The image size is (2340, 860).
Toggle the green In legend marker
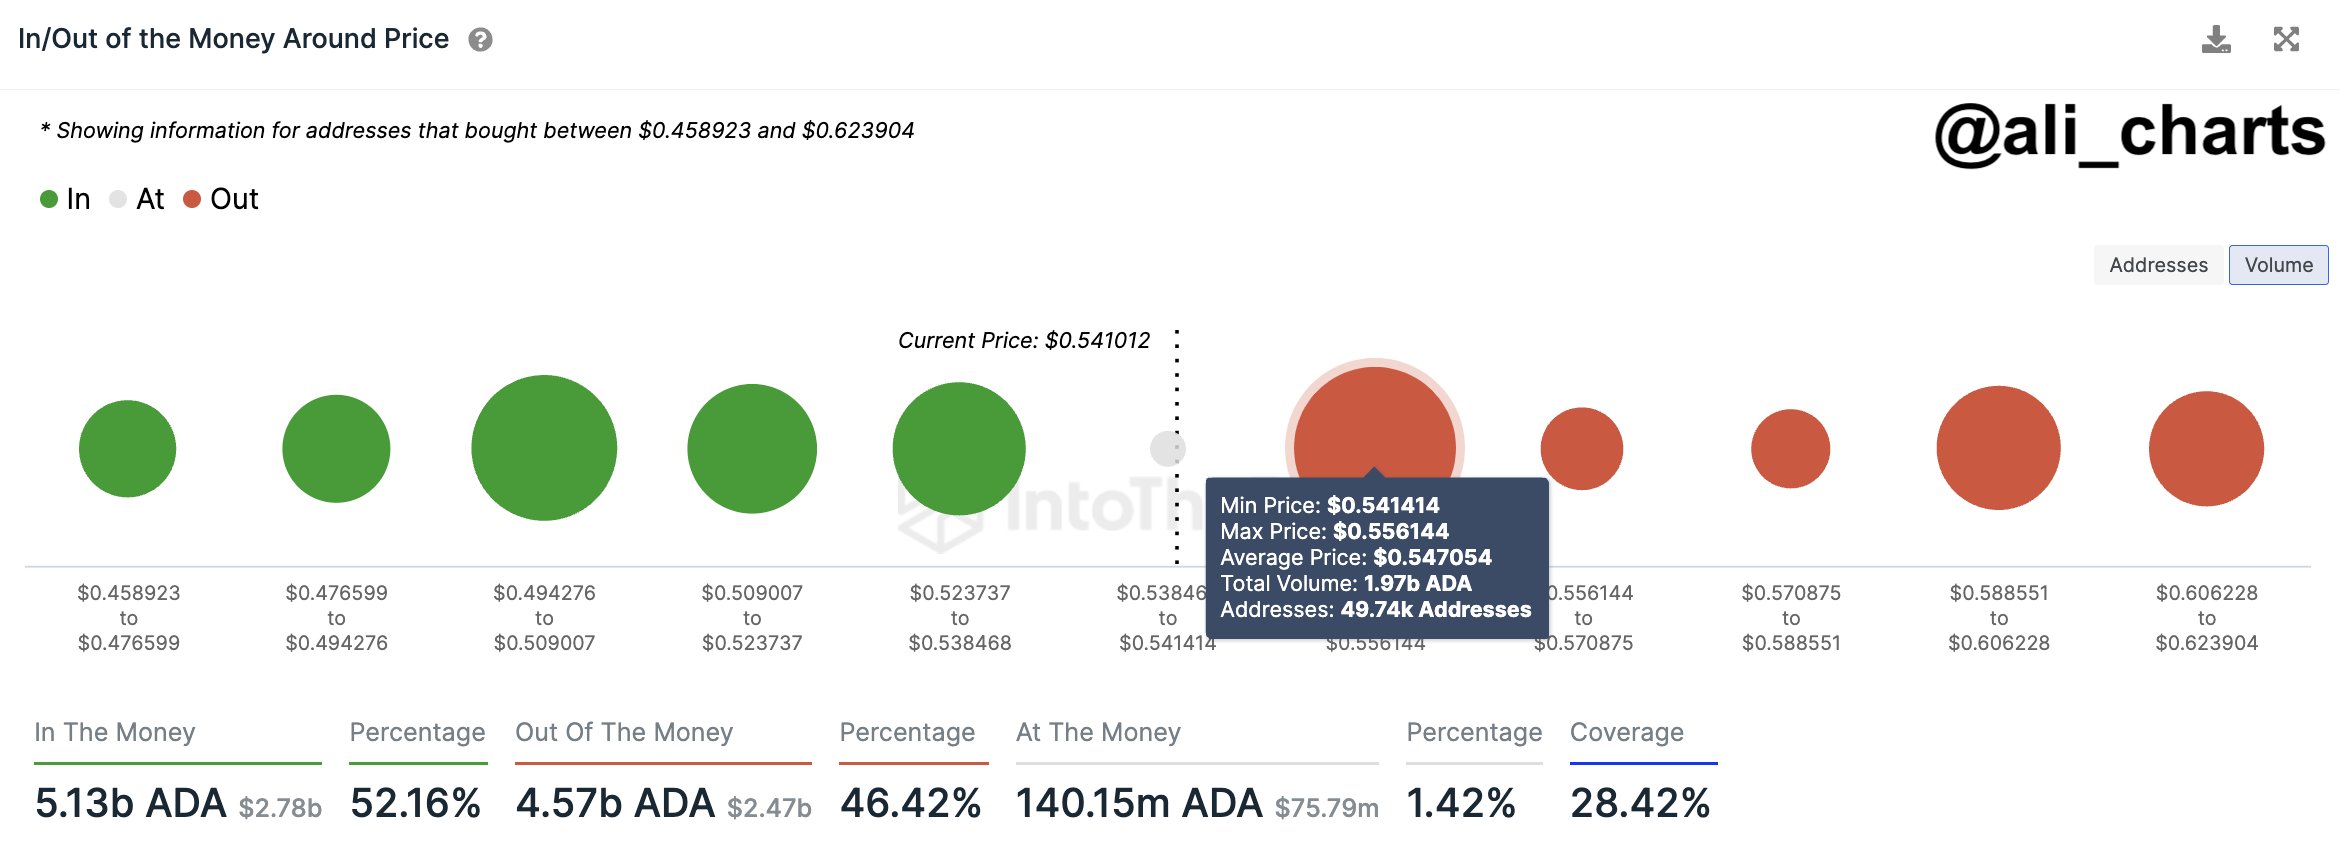[x=49, y=199]
